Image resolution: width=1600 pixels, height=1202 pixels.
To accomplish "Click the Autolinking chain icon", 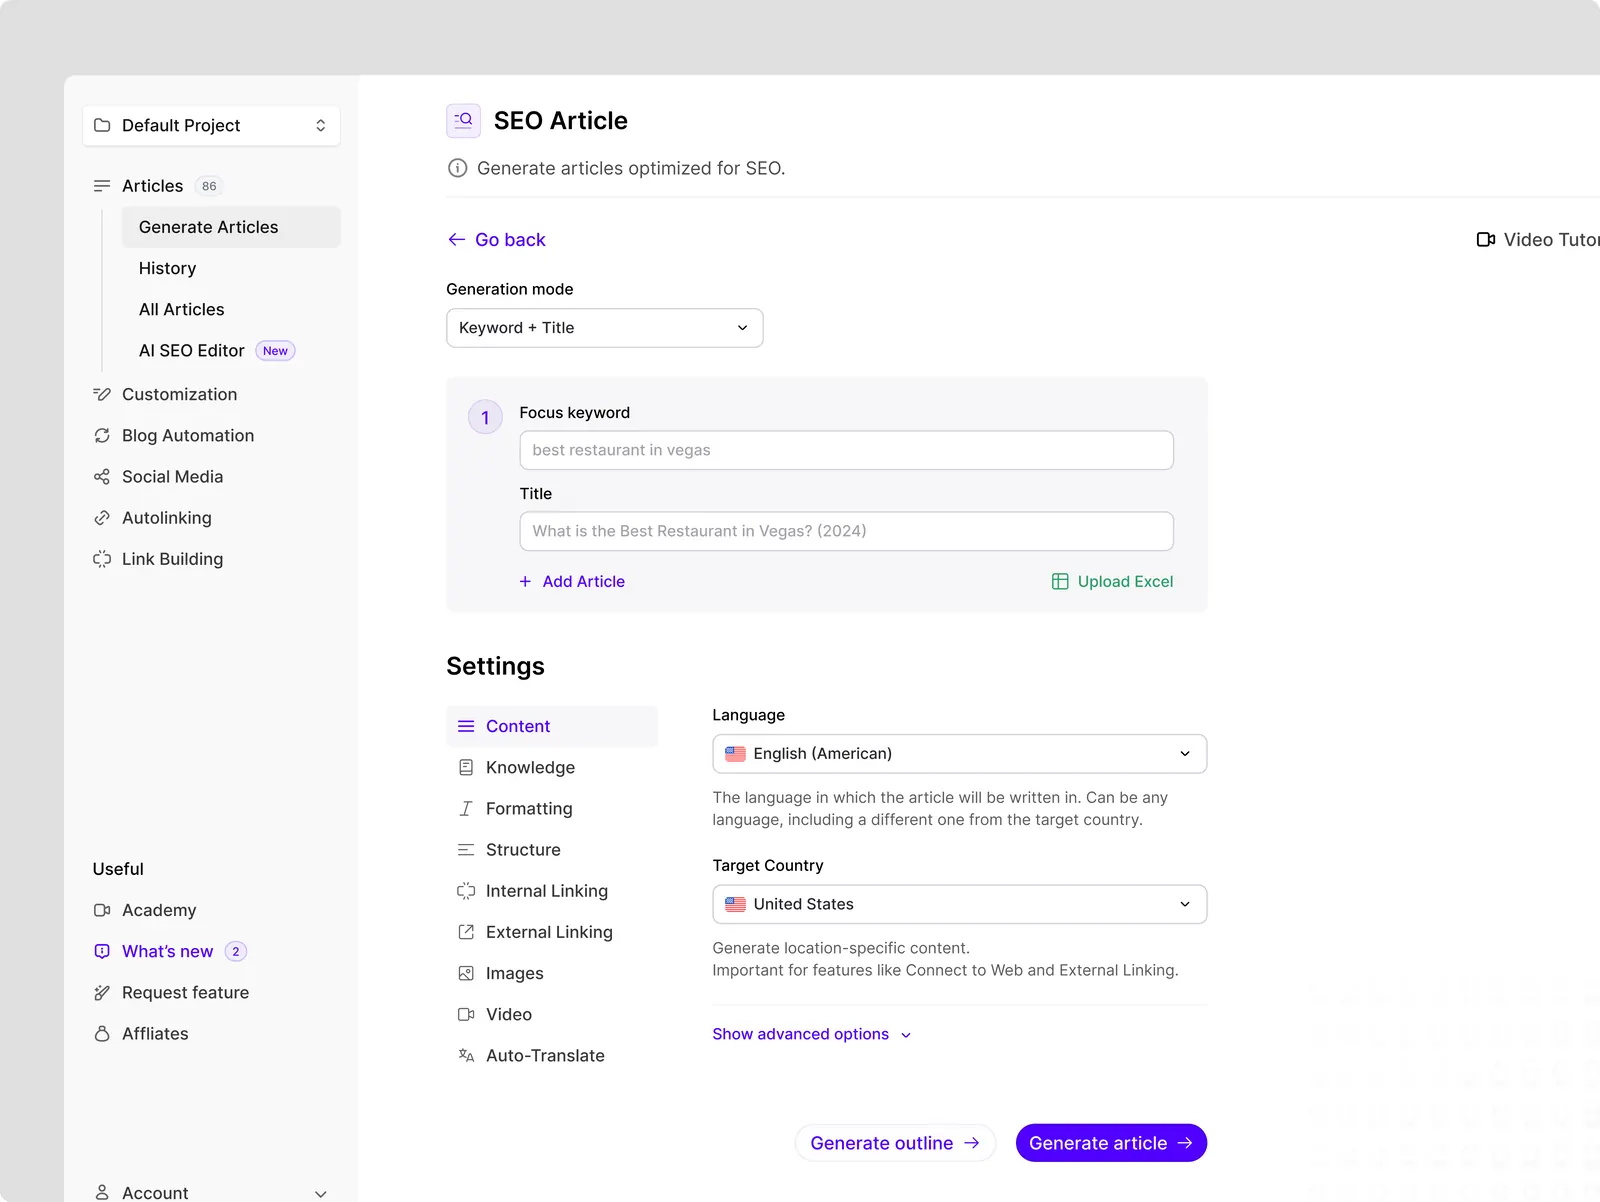I will tap(102, 518).
